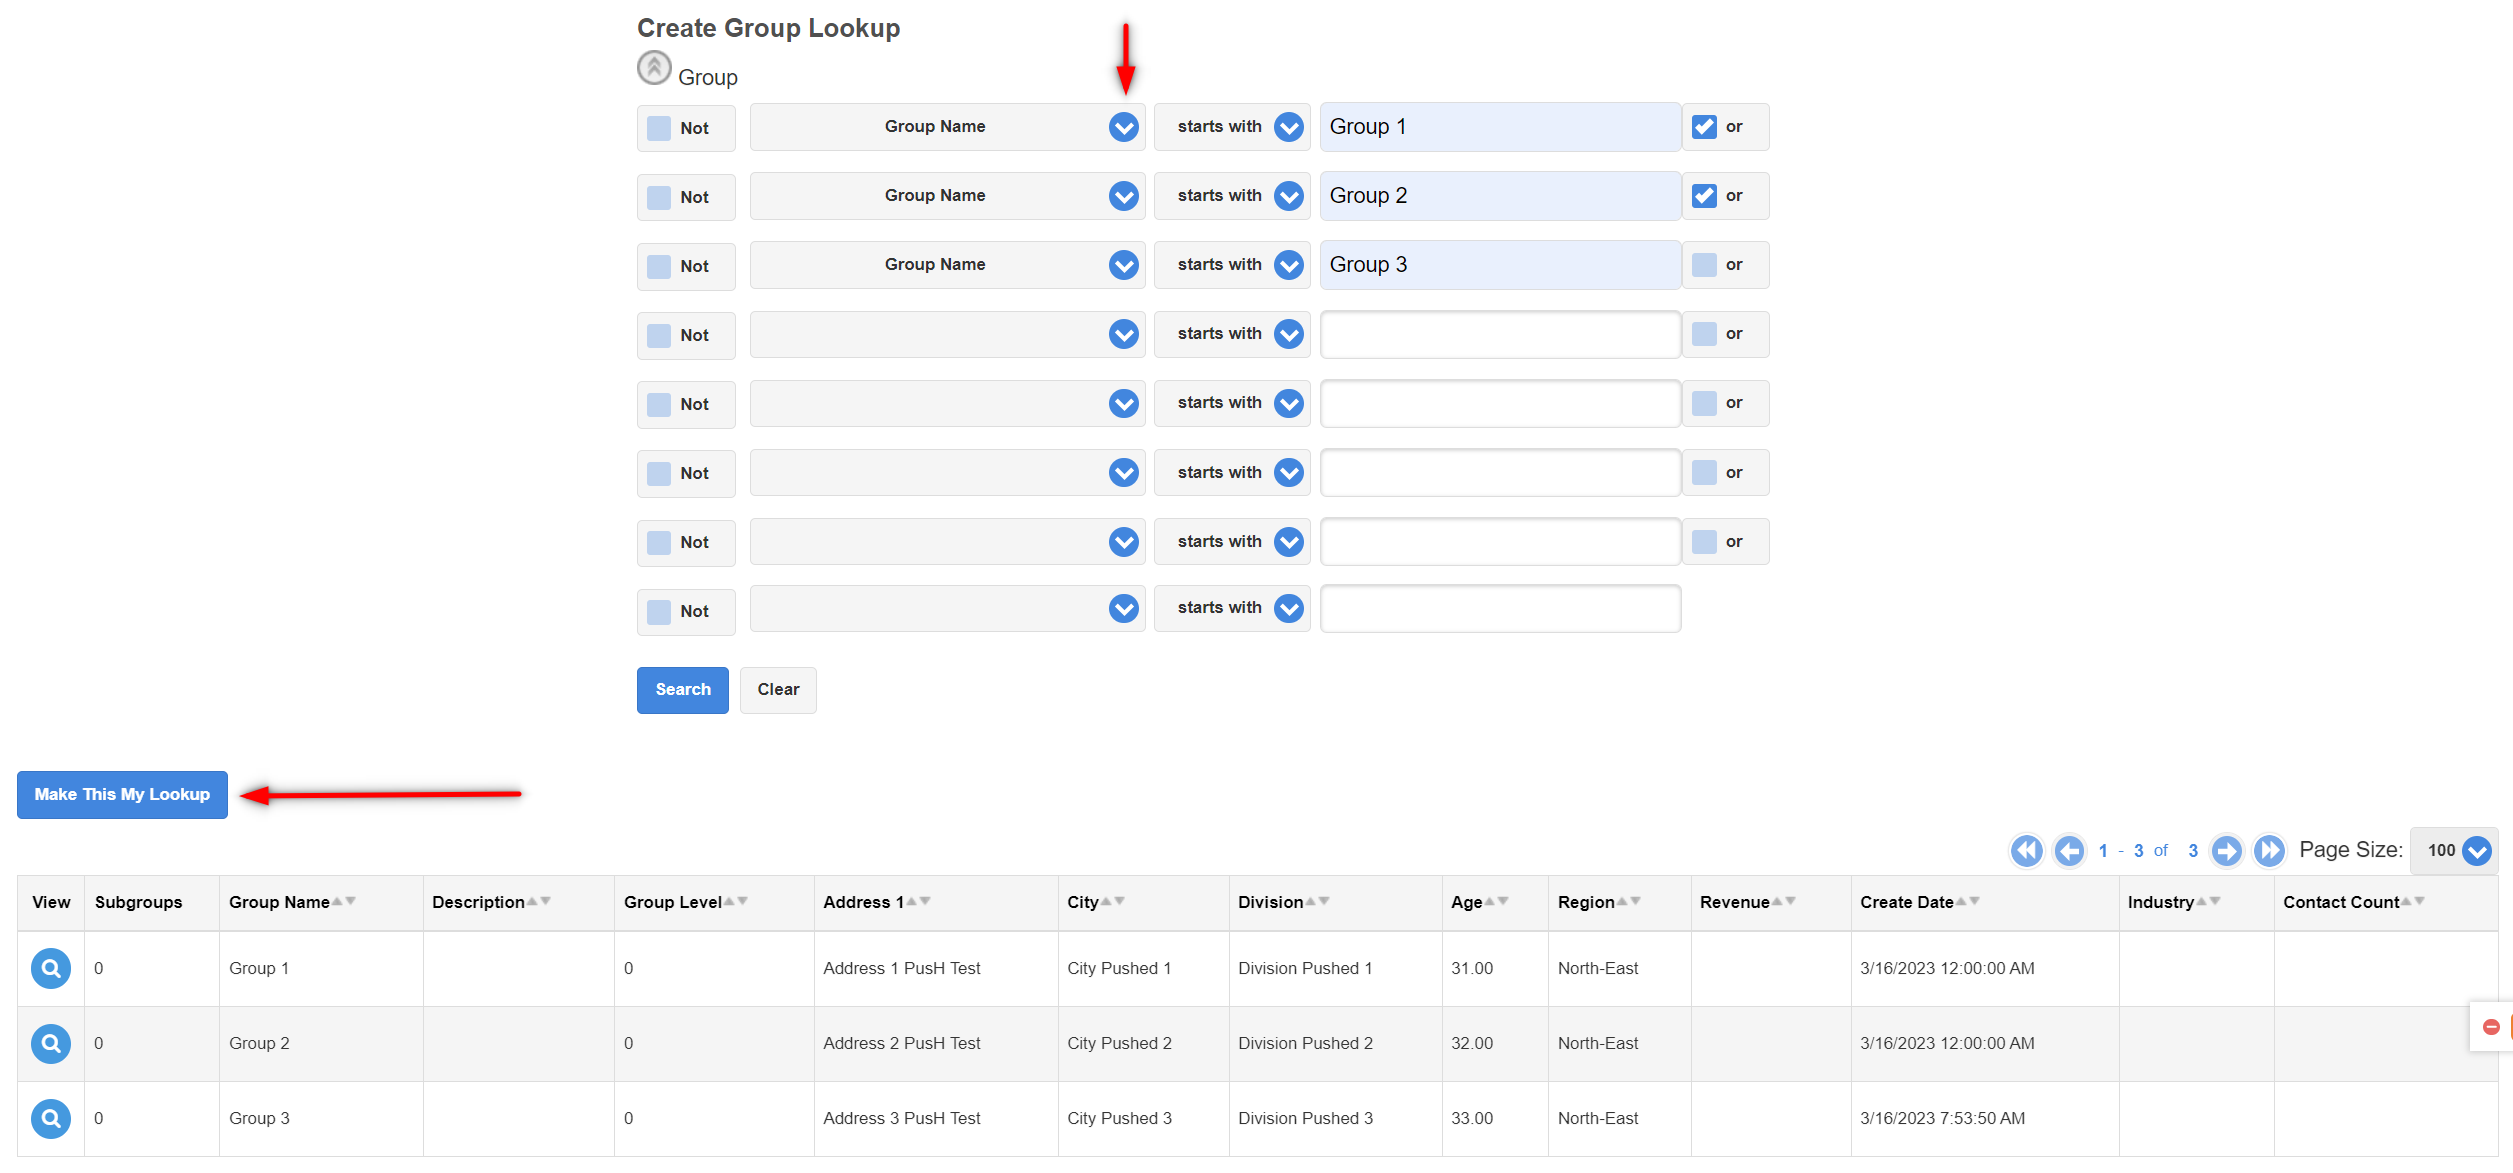2513x1173 pixels.
Task: Click next page arrow icon
Action: click(2226, 851)
